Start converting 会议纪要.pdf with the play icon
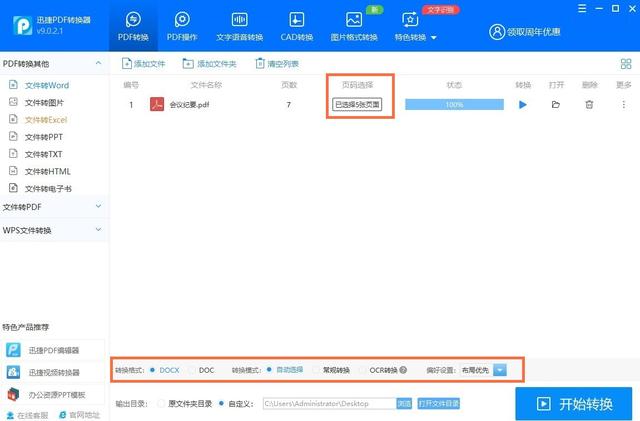 522,104
